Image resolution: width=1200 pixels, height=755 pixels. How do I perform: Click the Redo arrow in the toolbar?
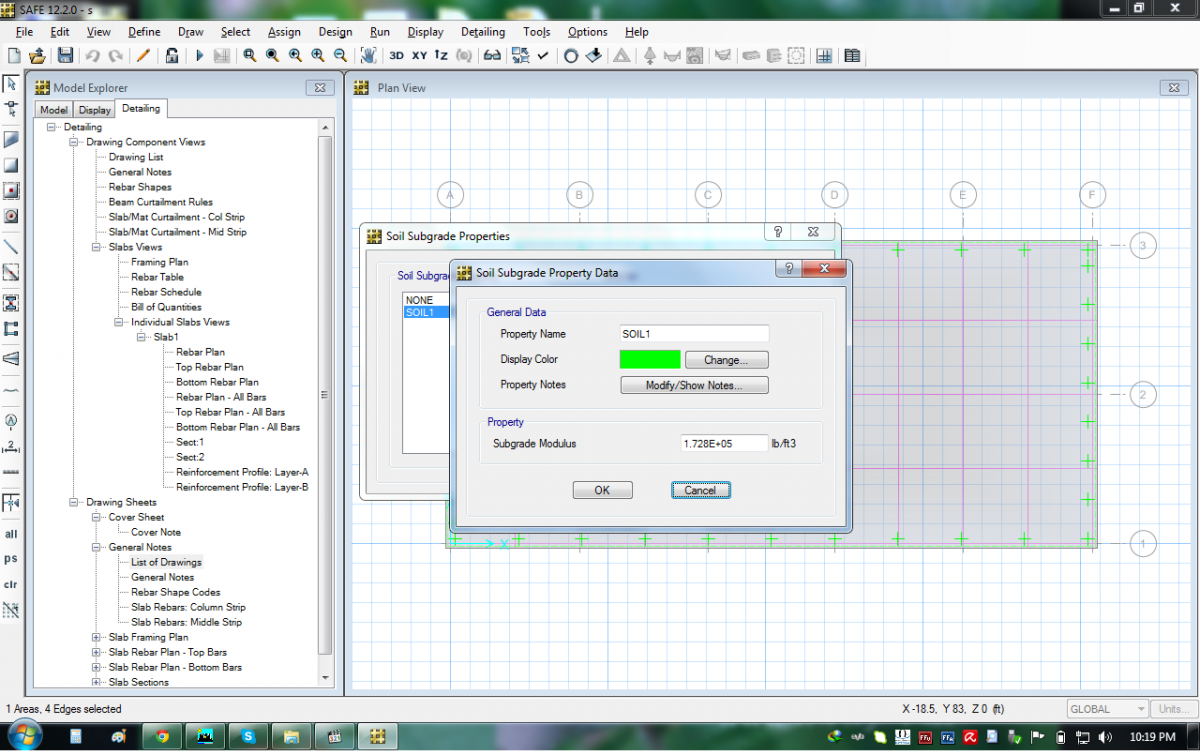click(x=116, y=56)
